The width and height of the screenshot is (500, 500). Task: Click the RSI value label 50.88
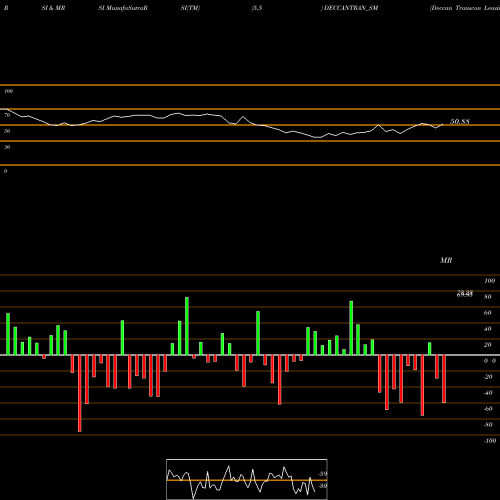pos(460,122)
